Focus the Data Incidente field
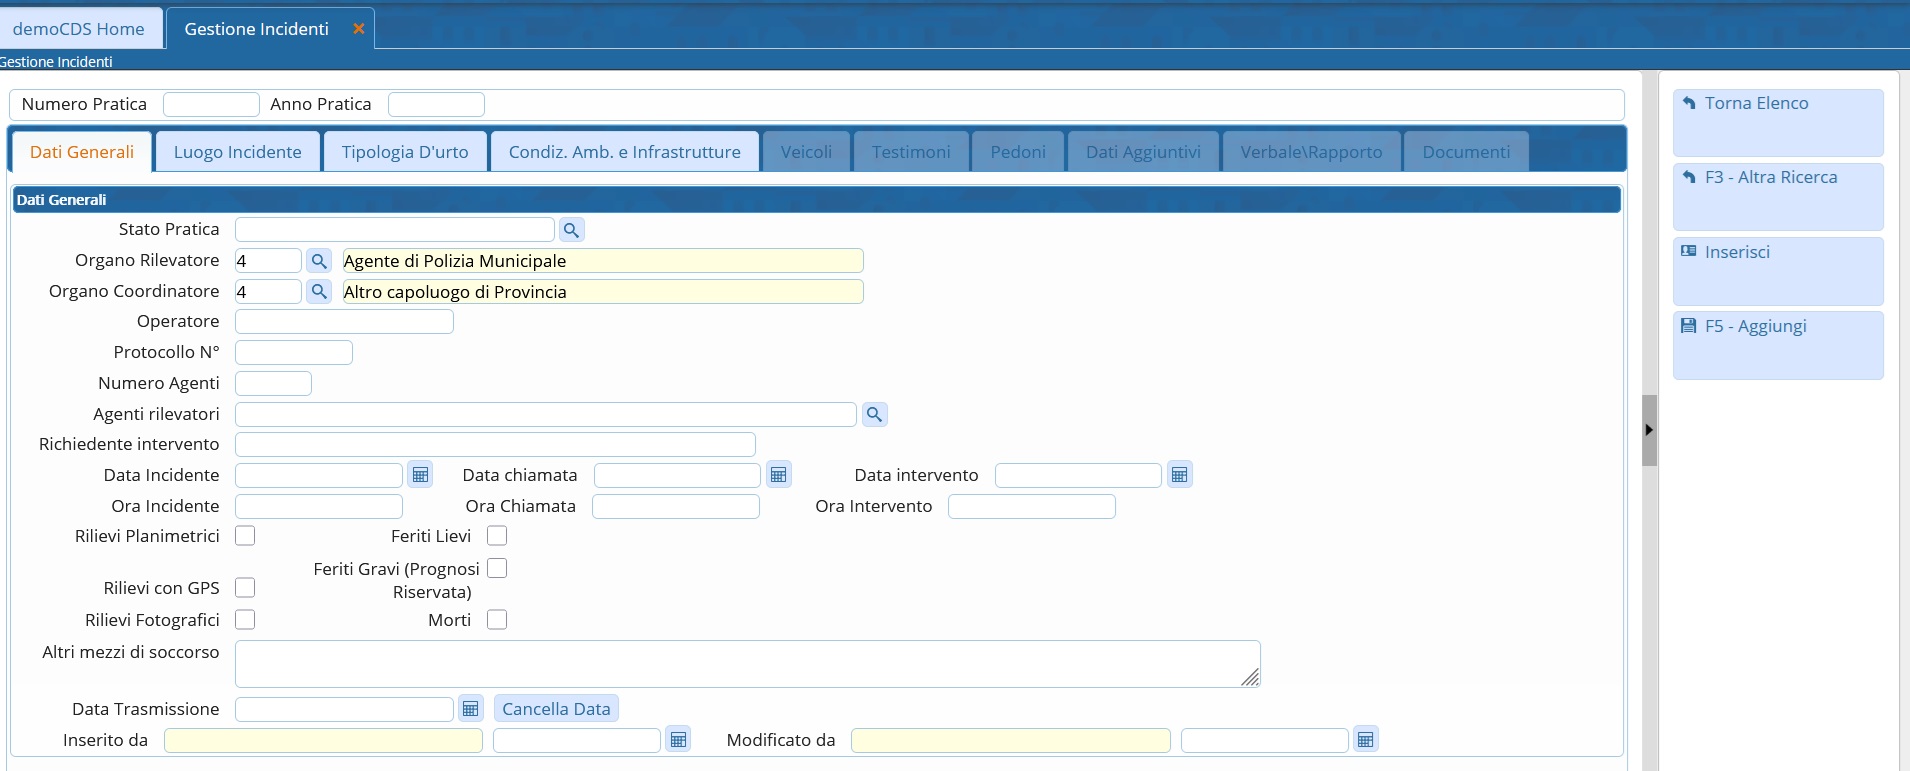 319,475
